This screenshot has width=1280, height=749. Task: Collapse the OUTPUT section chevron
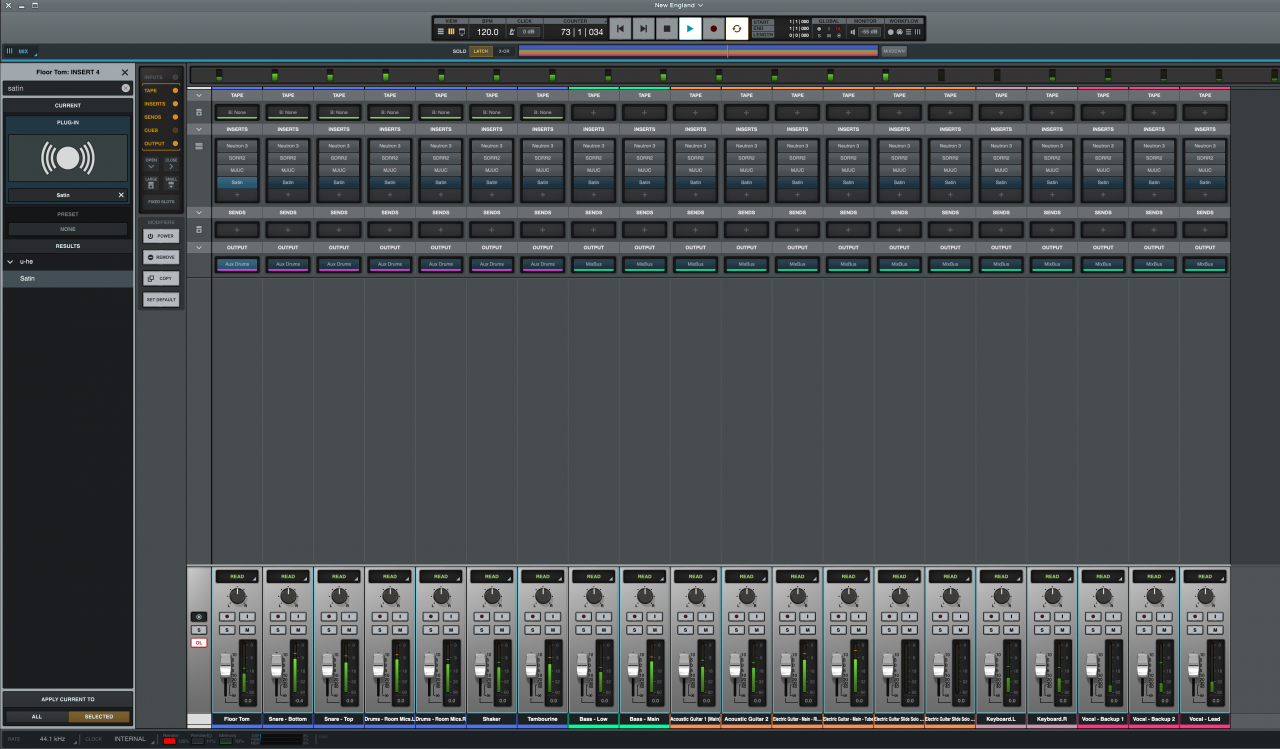199,247
